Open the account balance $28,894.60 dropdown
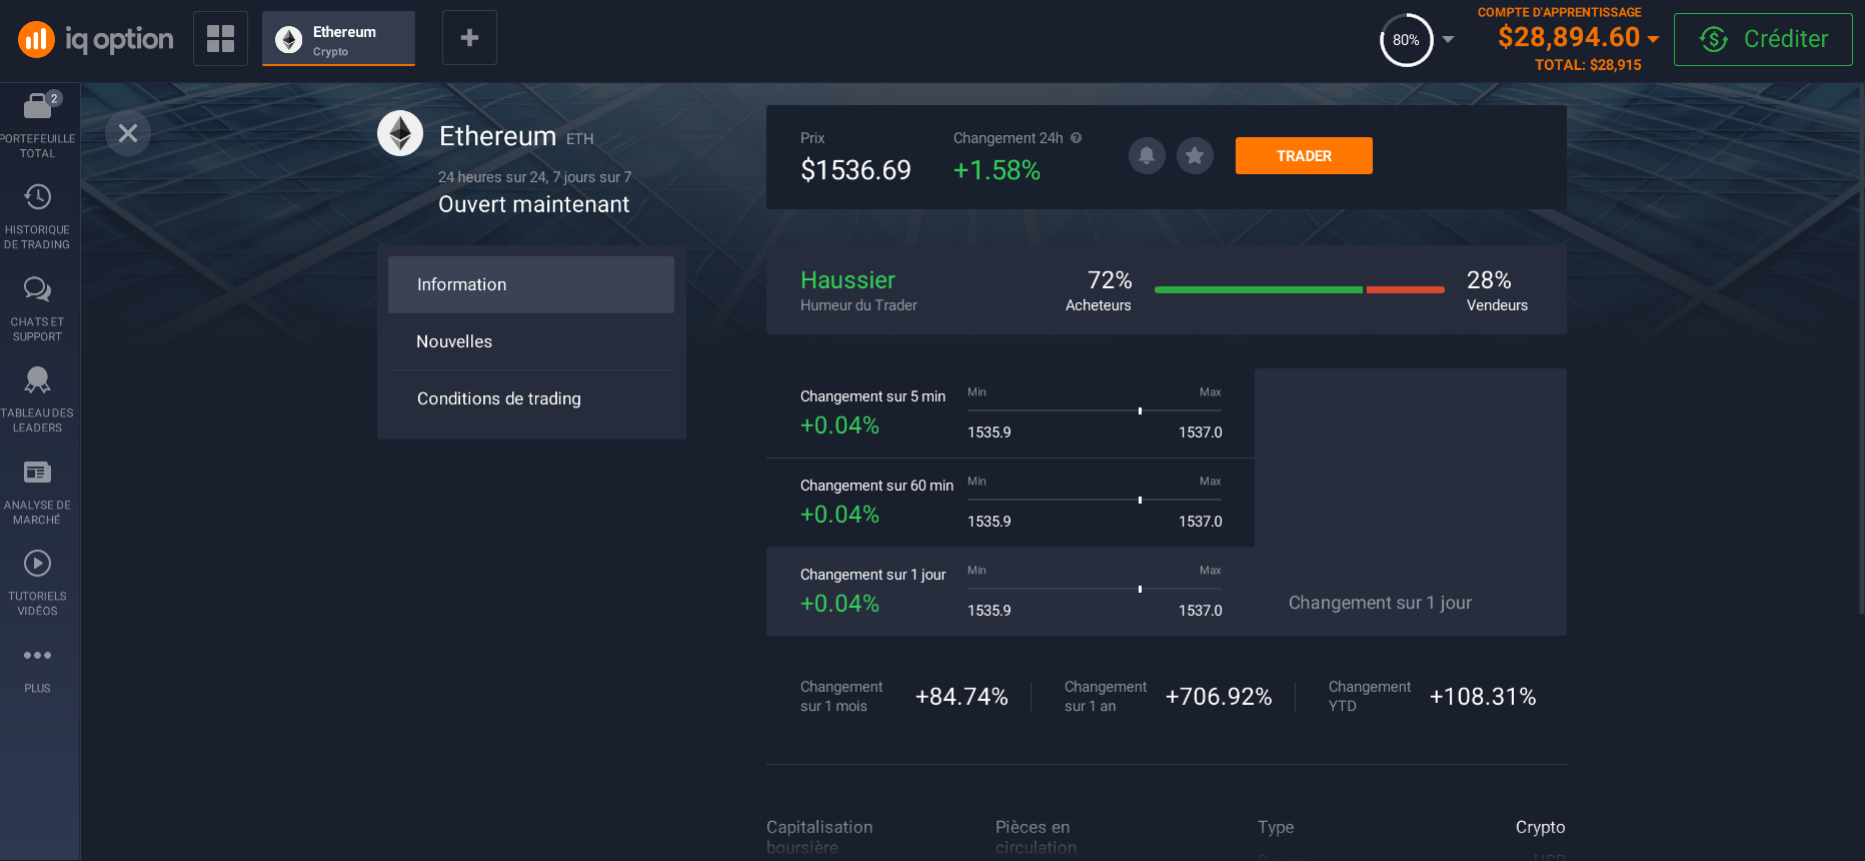 point(1578,38)
